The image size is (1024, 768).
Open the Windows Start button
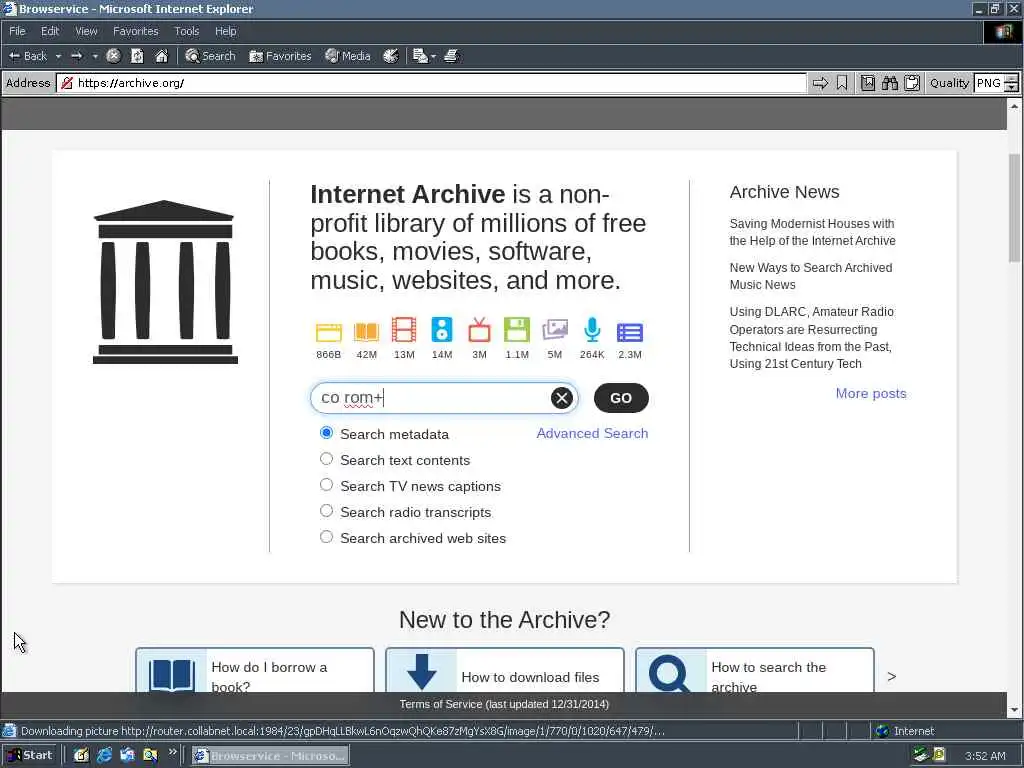(x=31, y=756)
